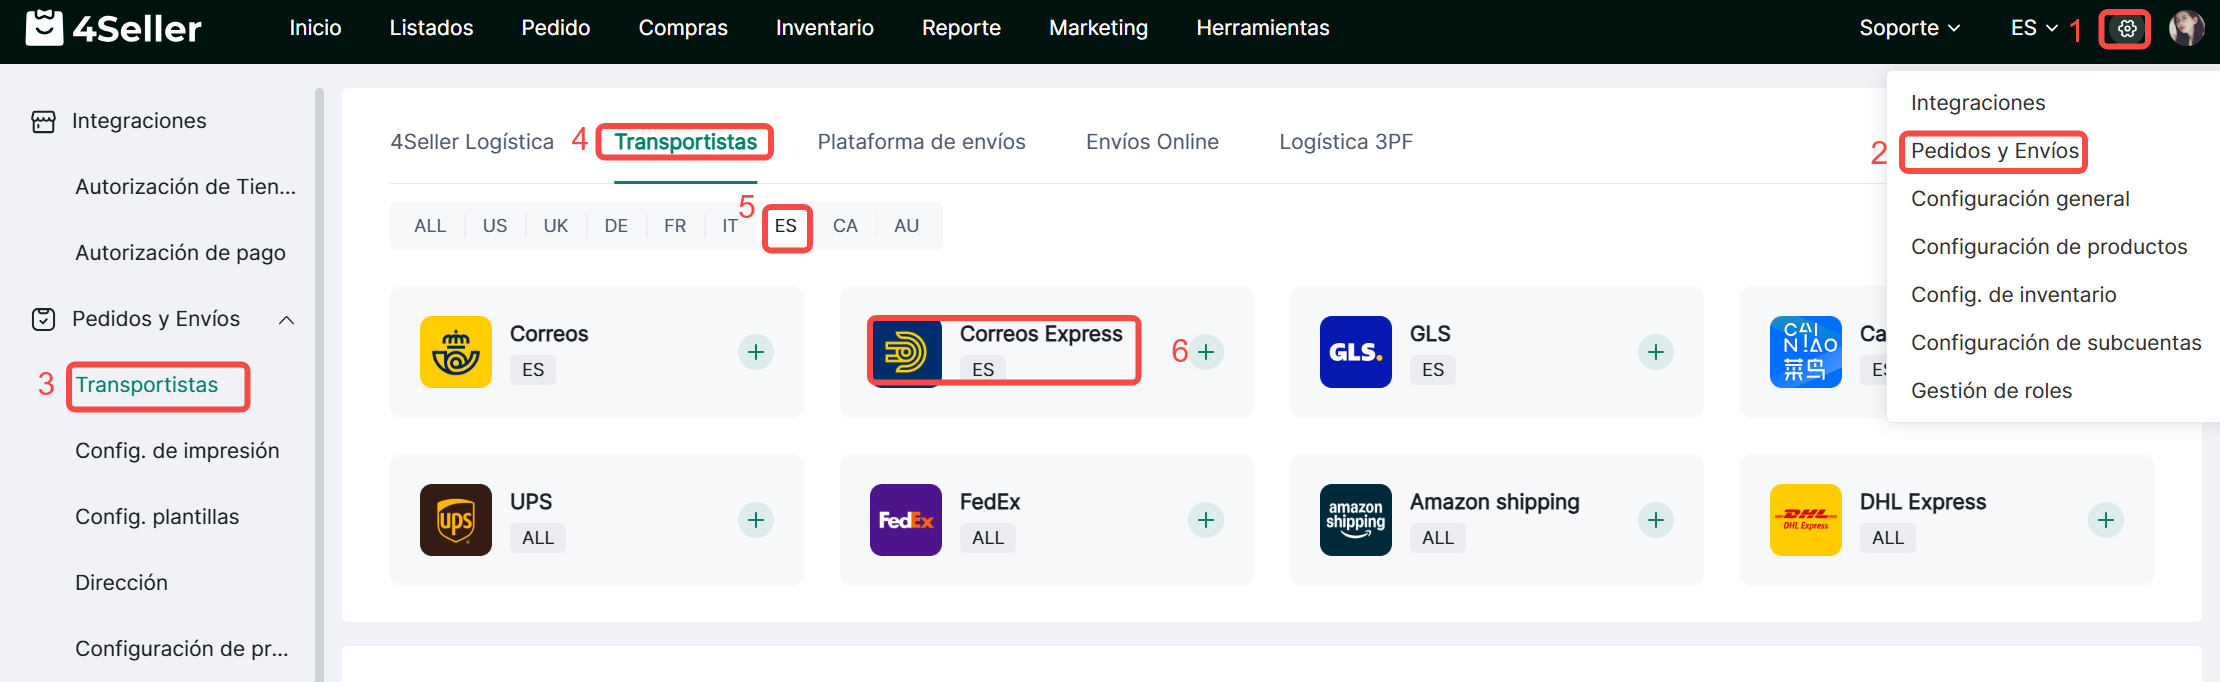Screen dimensions: 2220x682
Task: Select the ALL country filter
Action: coord(430,226)
